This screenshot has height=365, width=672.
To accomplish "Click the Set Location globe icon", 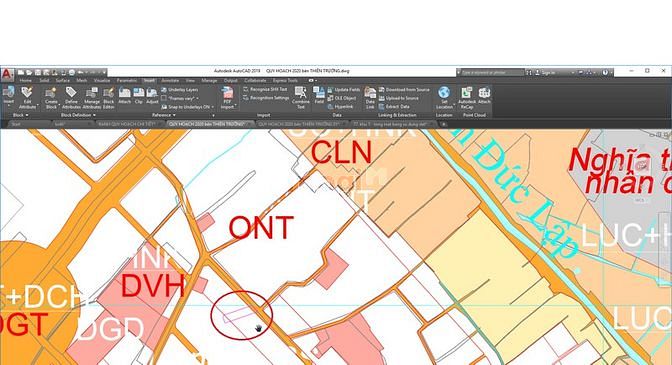I will [444, 93].
